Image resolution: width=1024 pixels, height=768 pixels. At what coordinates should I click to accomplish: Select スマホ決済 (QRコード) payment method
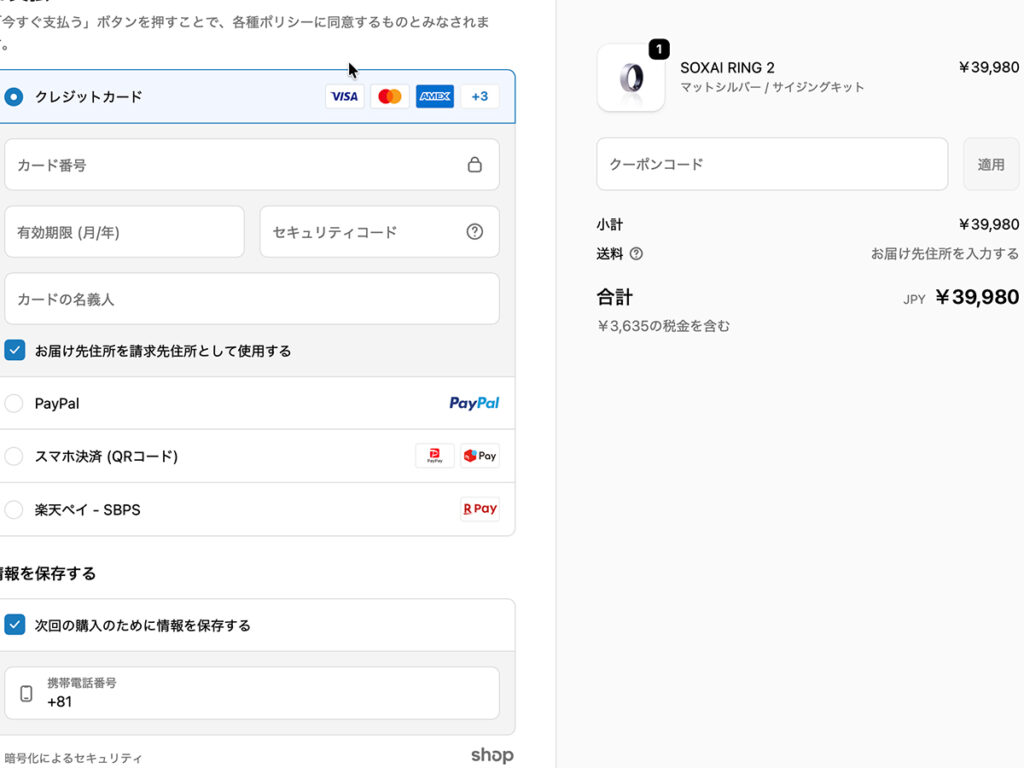pyautogui.click(x=14, y=457)
